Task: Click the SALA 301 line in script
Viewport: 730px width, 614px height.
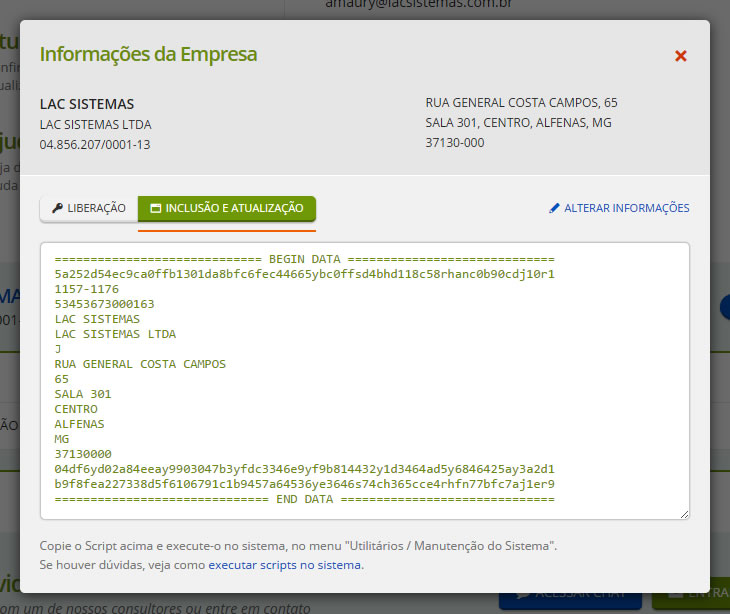Action: pos(83,394)
